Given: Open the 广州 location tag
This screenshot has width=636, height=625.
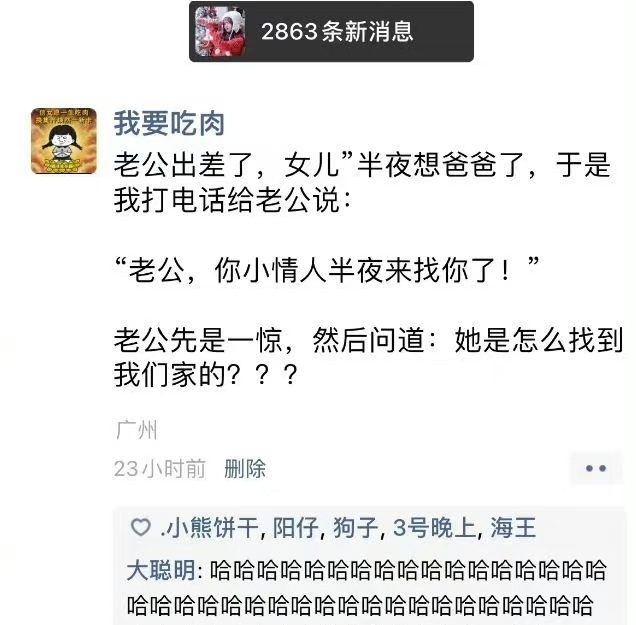Looking at the screenshot, I should [136, 430].
